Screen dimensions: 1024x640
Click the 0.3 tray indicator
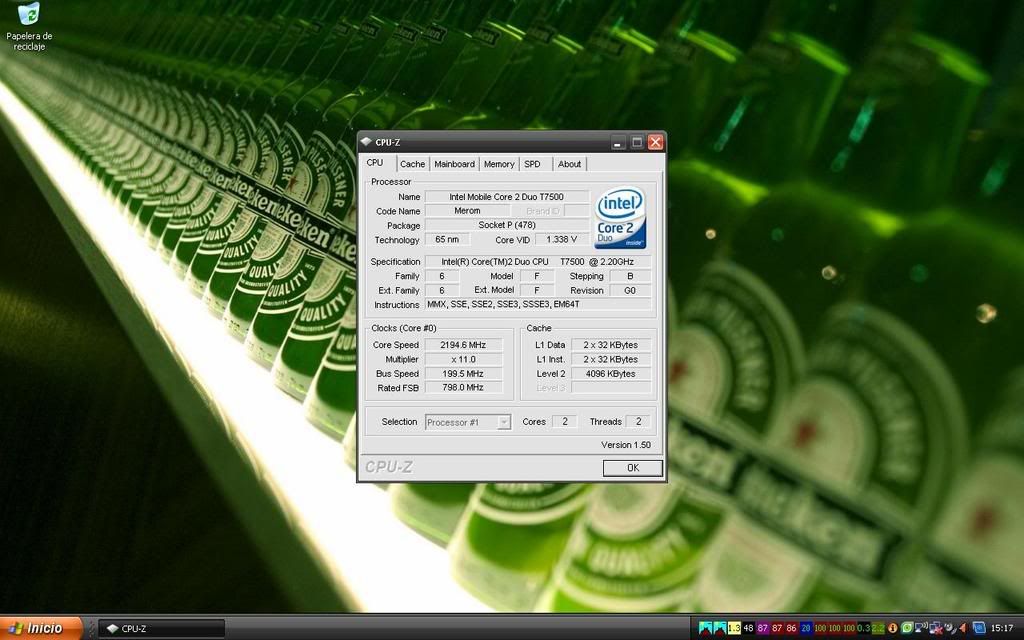click(864, 628)
